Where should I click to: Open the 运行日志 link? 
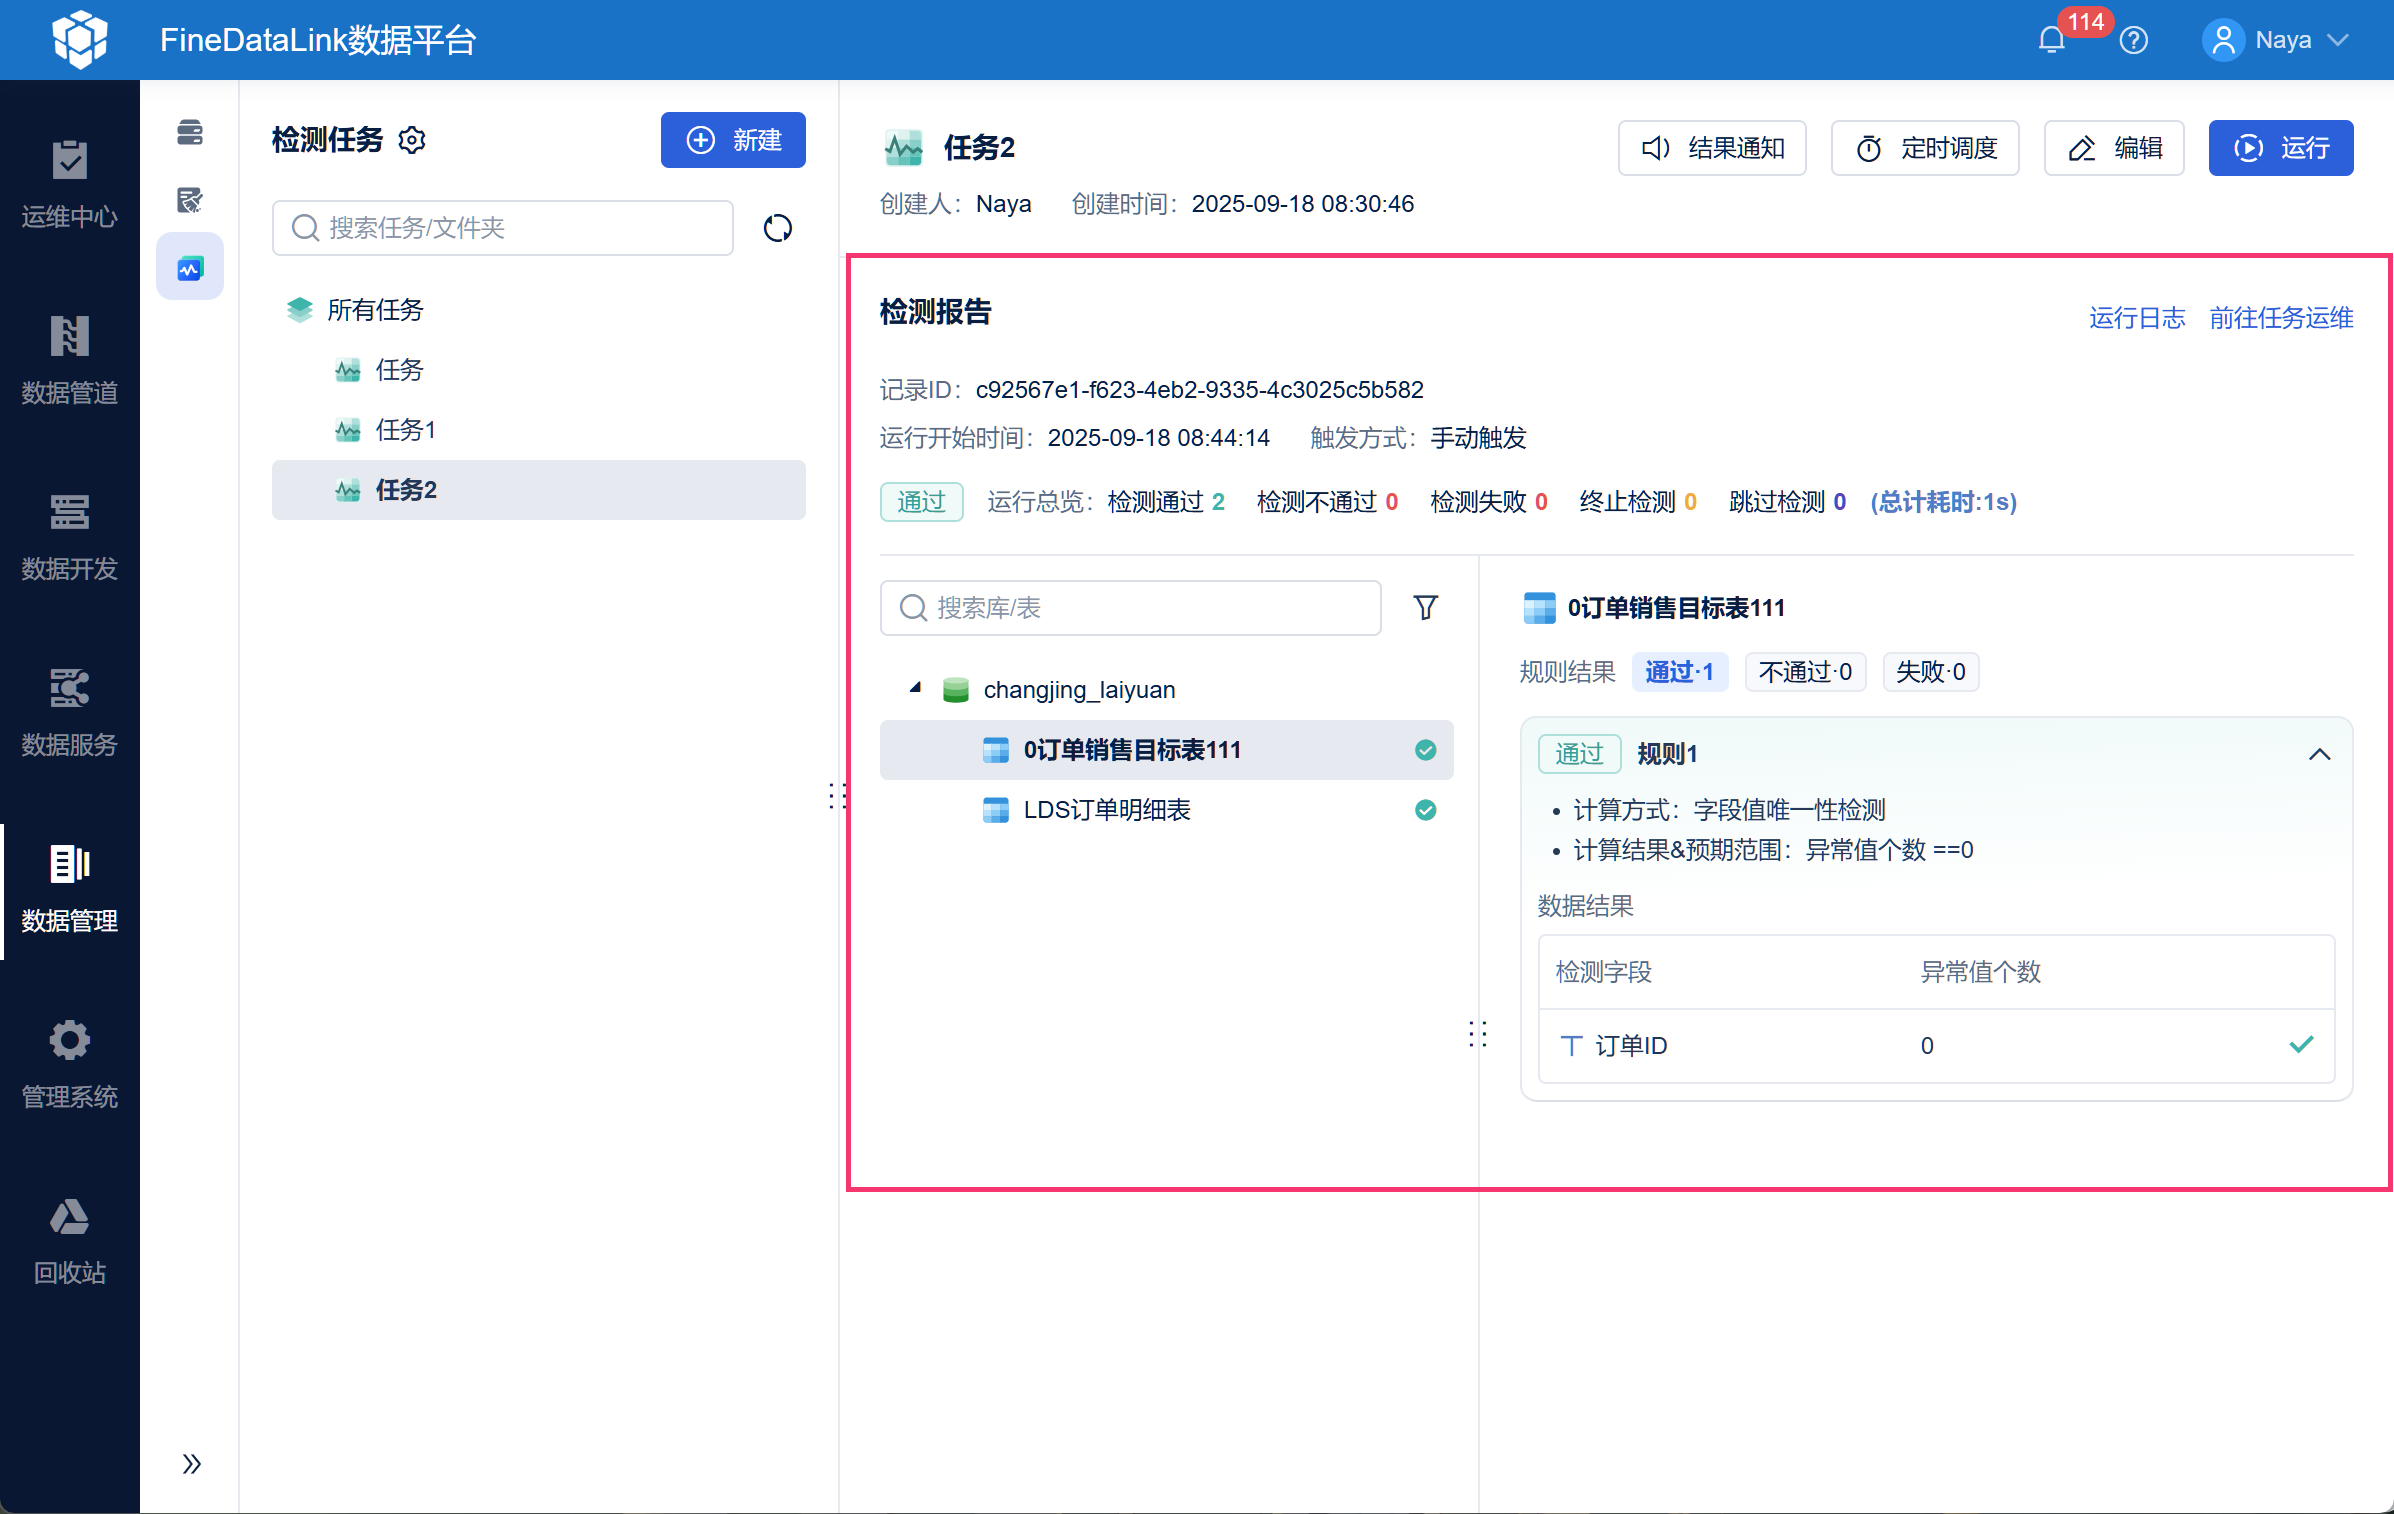point(2137,318)
